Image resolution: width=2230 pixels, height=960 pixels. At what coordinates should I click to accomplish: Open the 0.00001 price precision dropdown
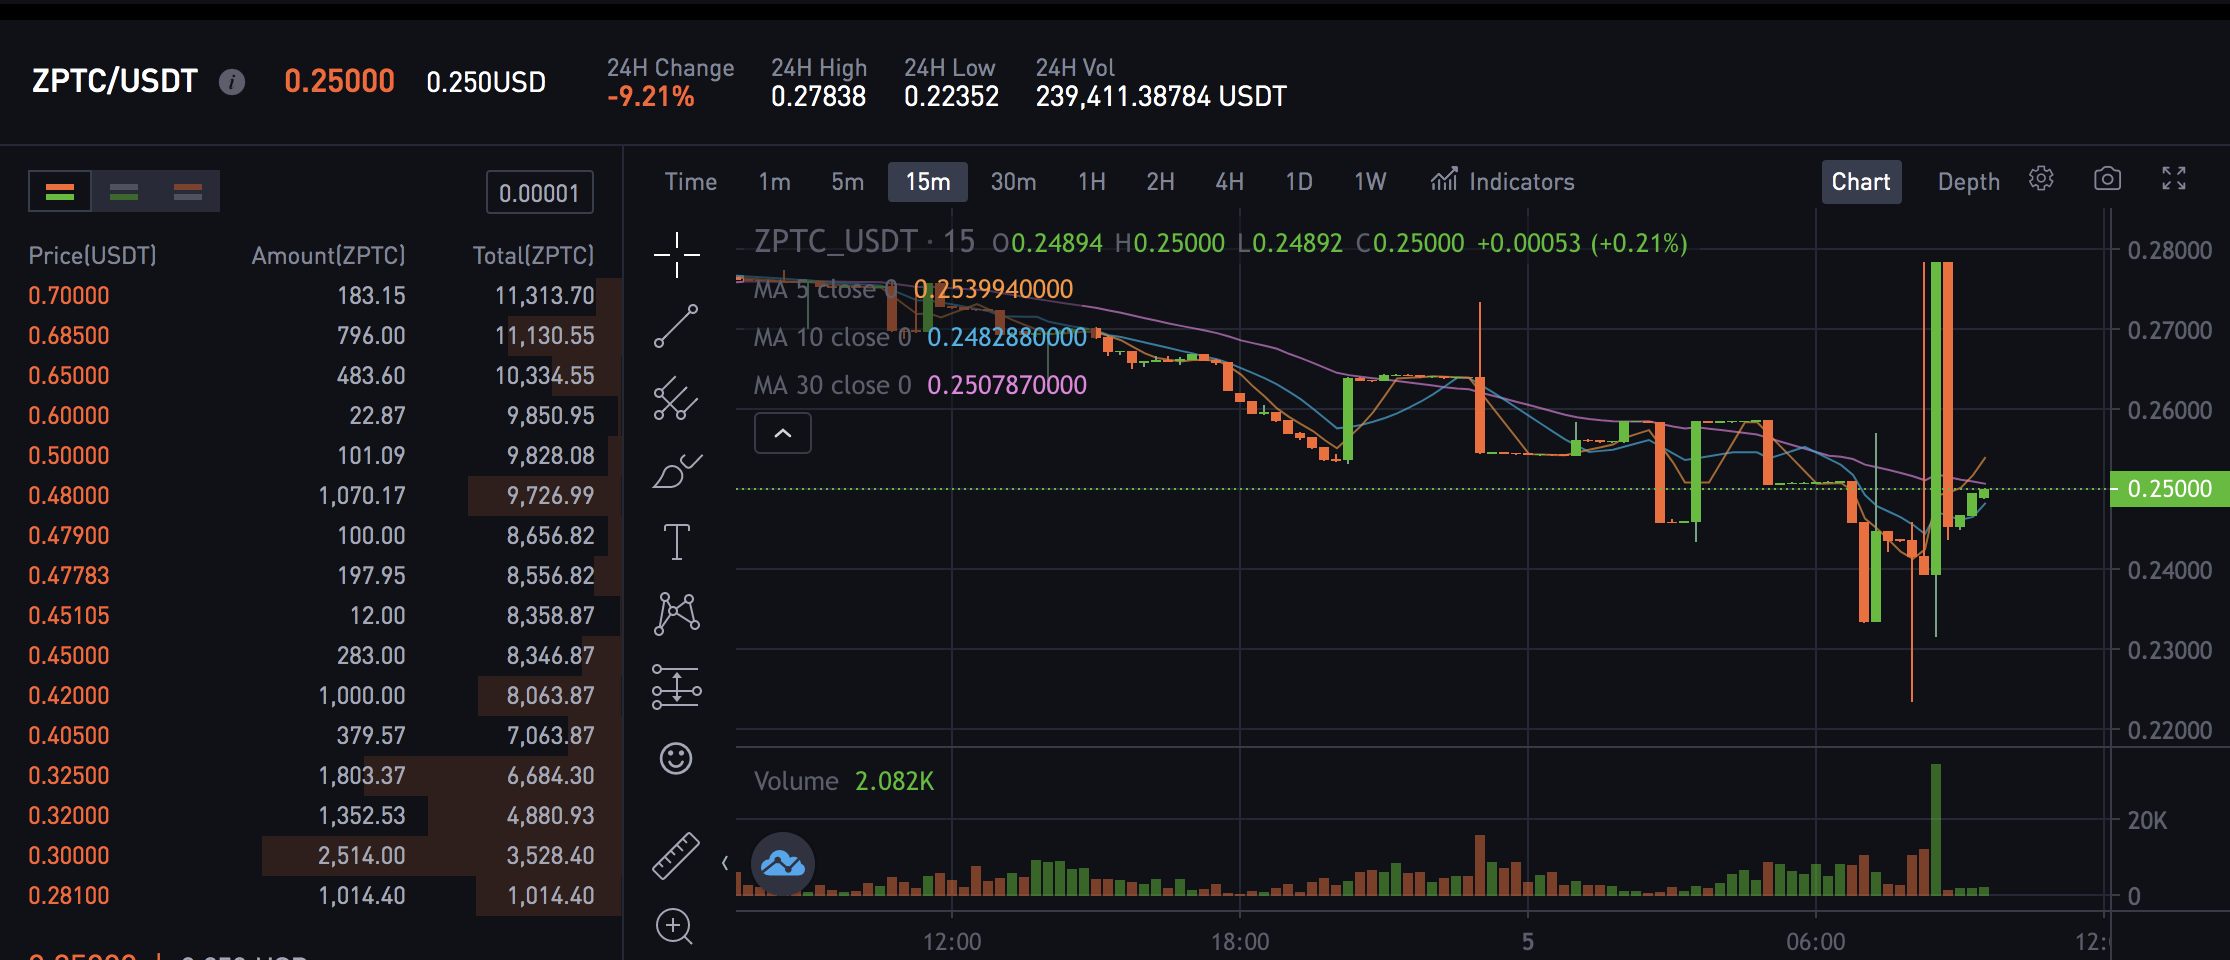tap(539, 193)
